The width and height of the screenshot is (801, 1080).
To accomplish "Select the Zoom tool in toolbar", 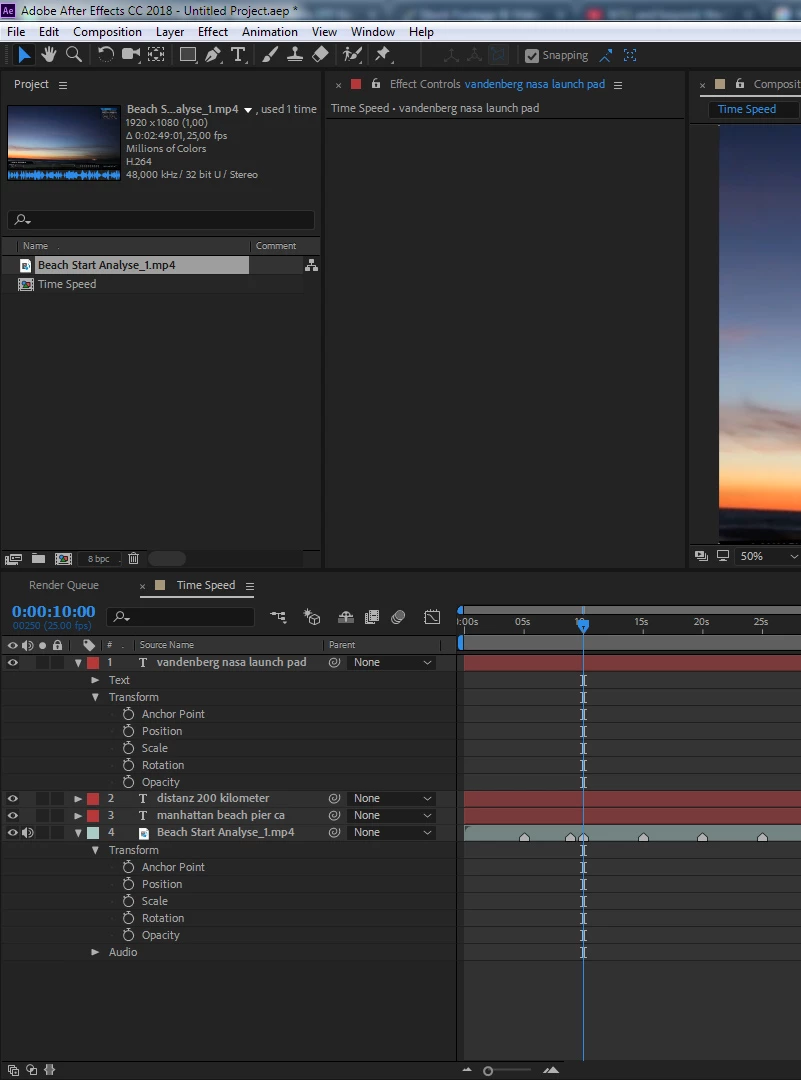I will 73,55.
